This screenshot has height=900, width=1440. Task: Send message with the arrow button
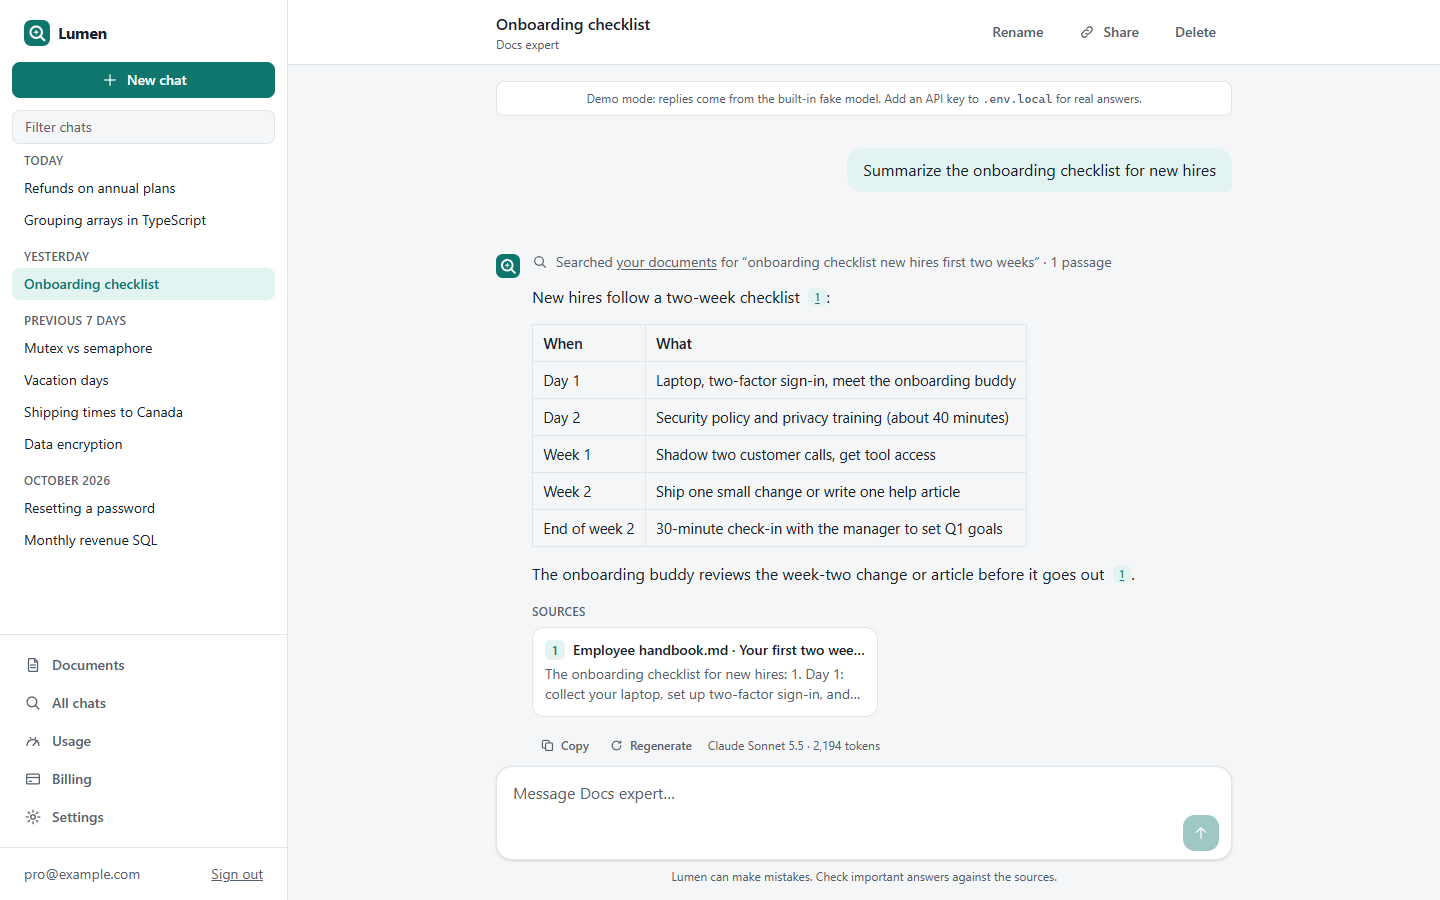click(1201, 833)
